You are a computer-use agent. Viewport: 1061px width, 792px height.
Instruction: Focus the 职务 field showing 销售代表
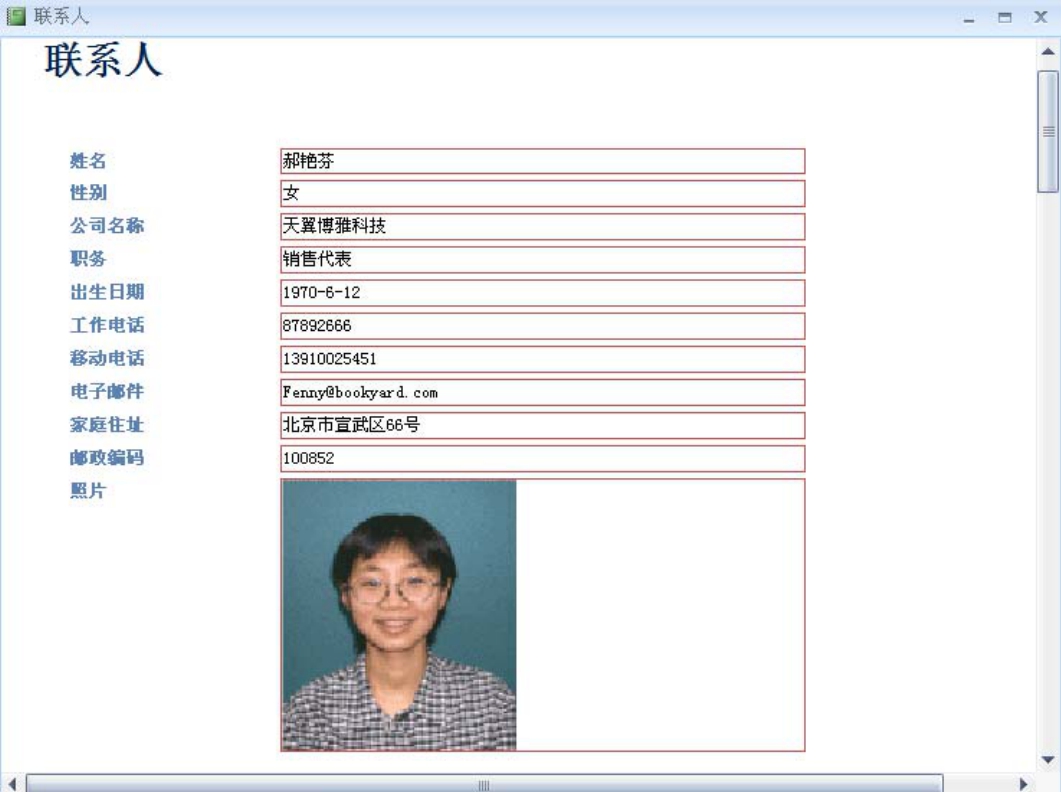[542, 260]
